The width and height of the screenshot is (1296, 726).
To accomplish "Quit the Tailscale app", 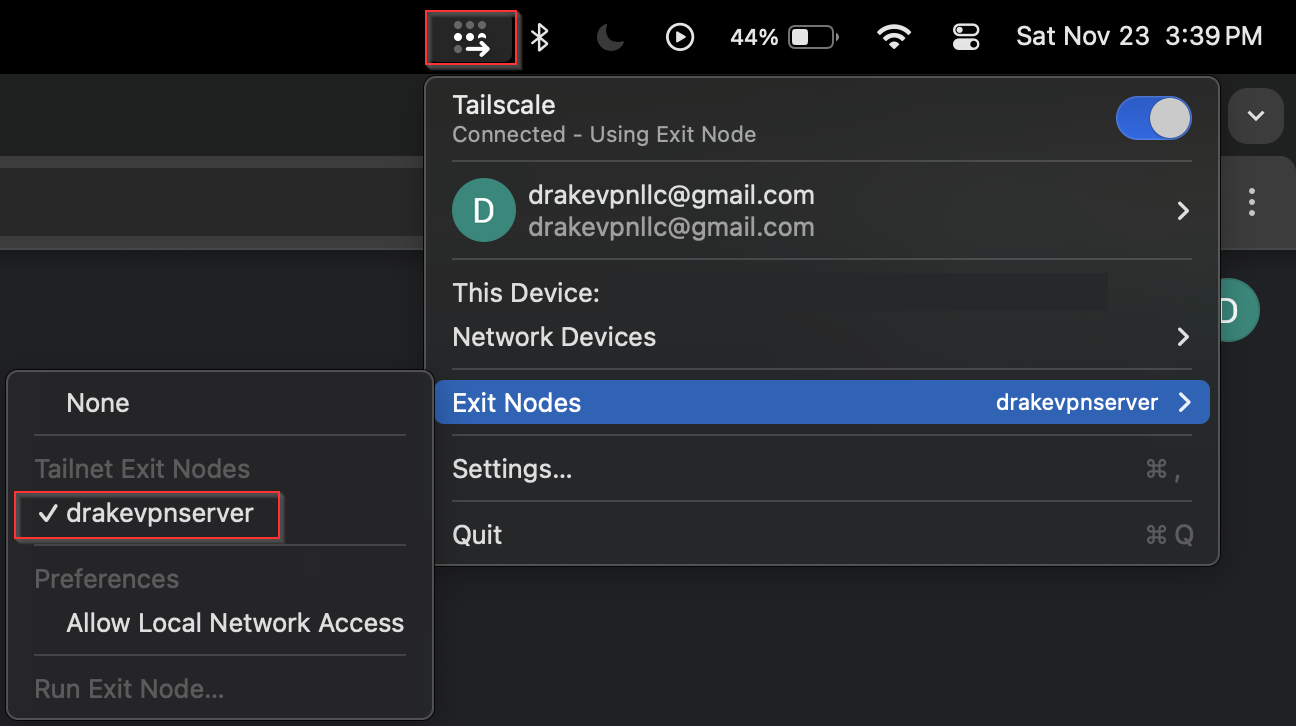I will click(x=822, y=535).
